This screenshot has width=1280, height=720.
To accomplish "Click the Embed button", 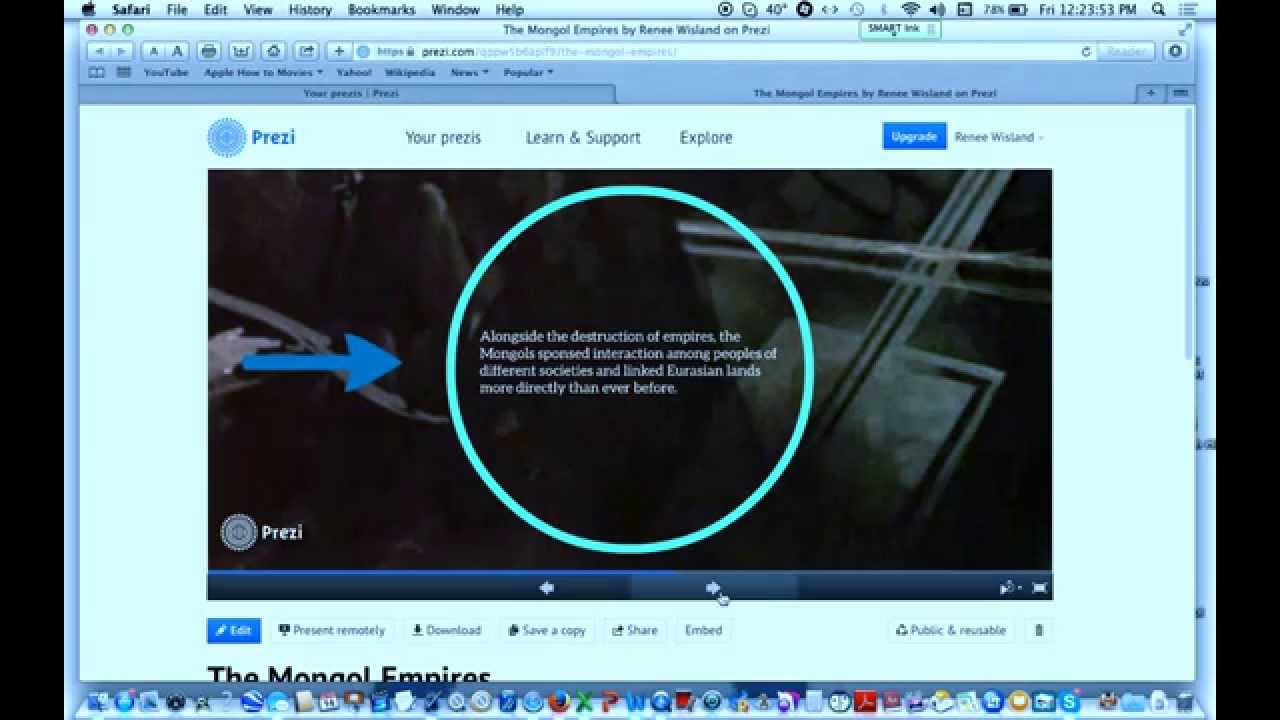I will point(704,630).
